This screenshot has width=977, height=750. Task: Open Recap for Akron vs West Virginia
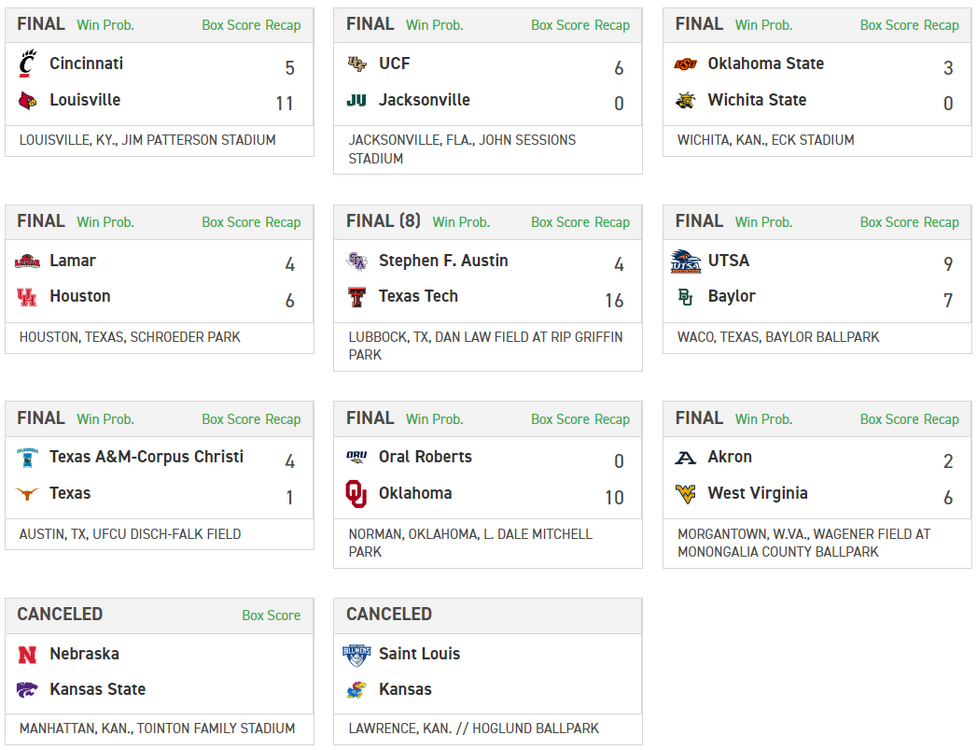coord(941,419)
